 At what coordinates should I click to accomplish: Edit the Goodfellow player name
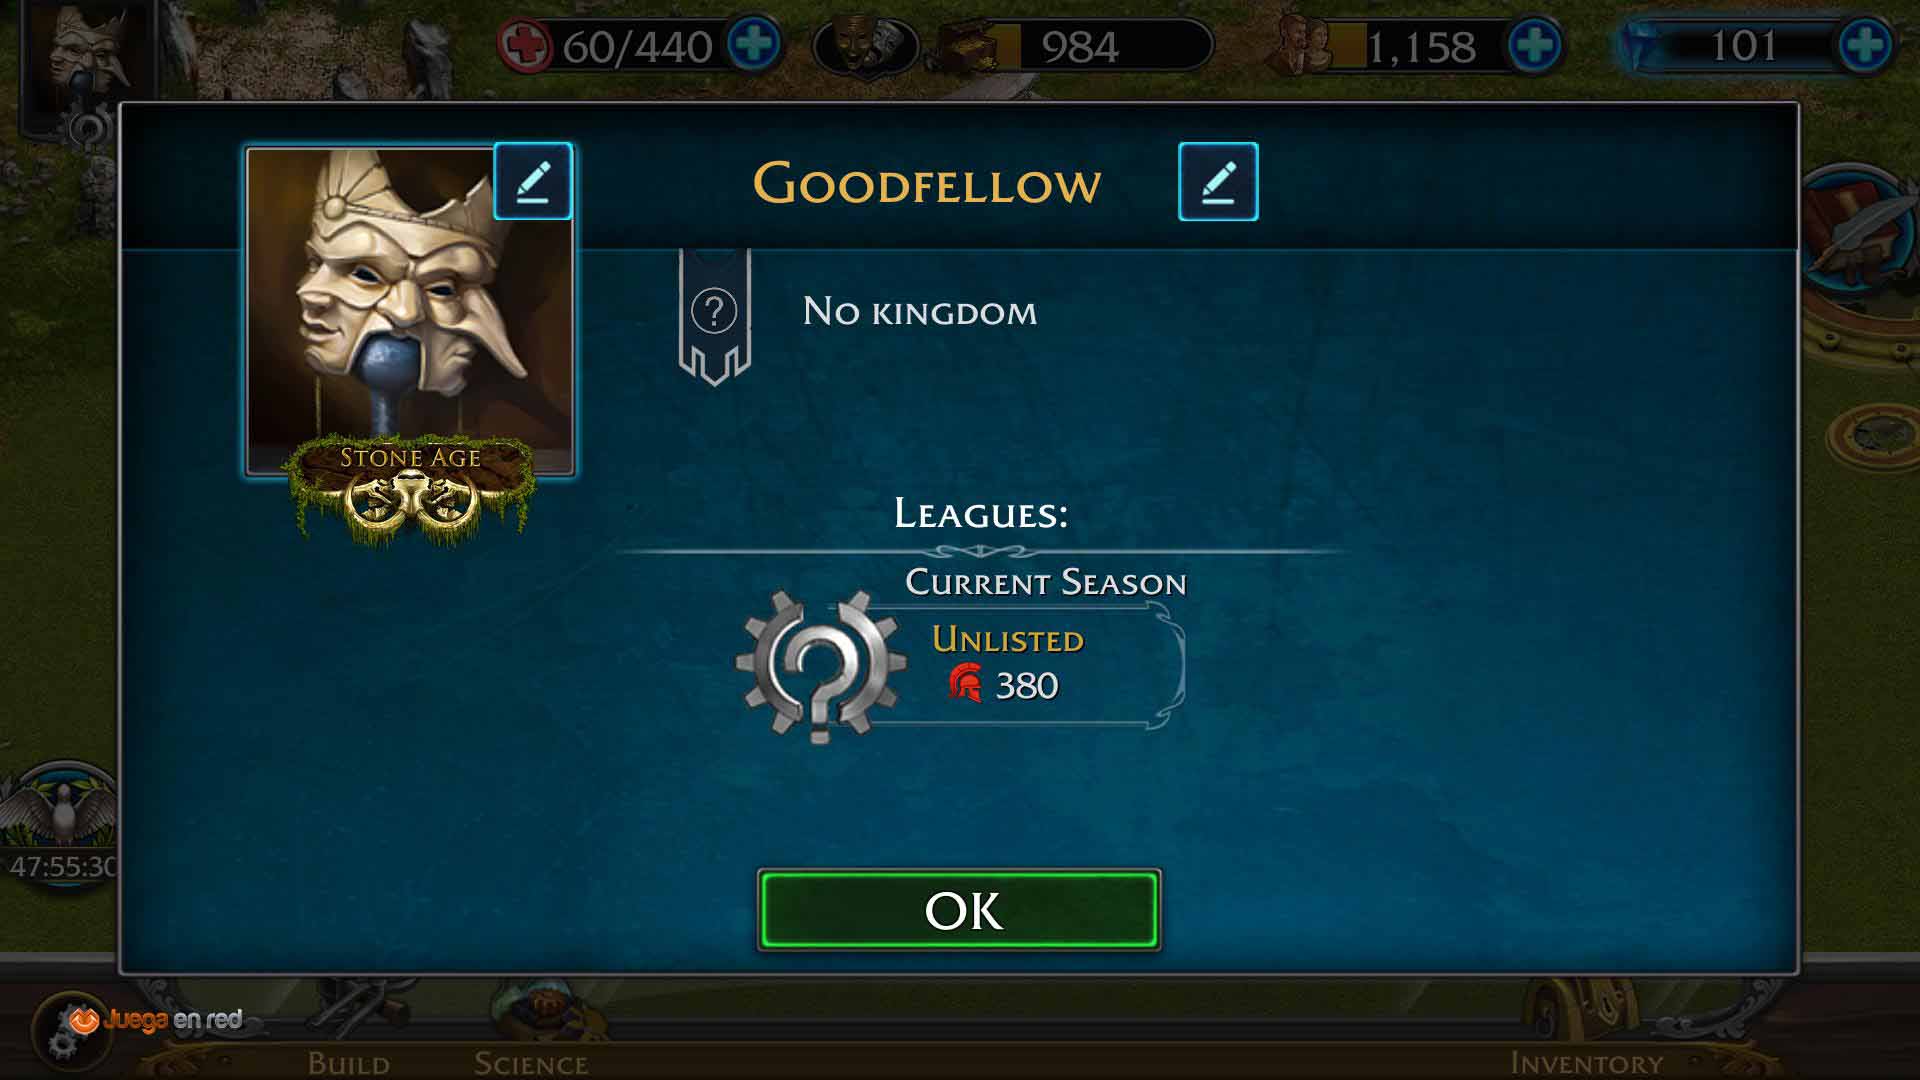coord(1218,181)
